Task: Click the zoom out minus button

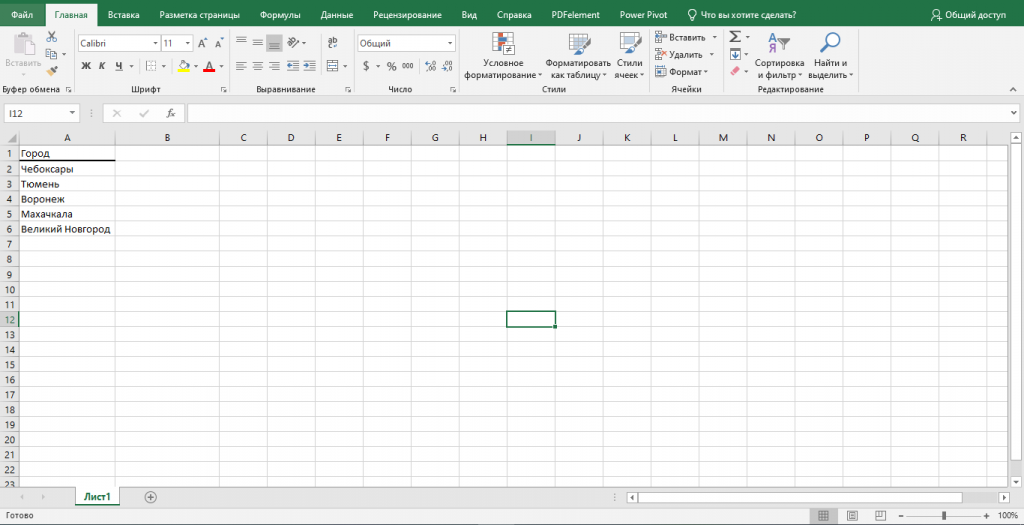Action: coord(902,515)
